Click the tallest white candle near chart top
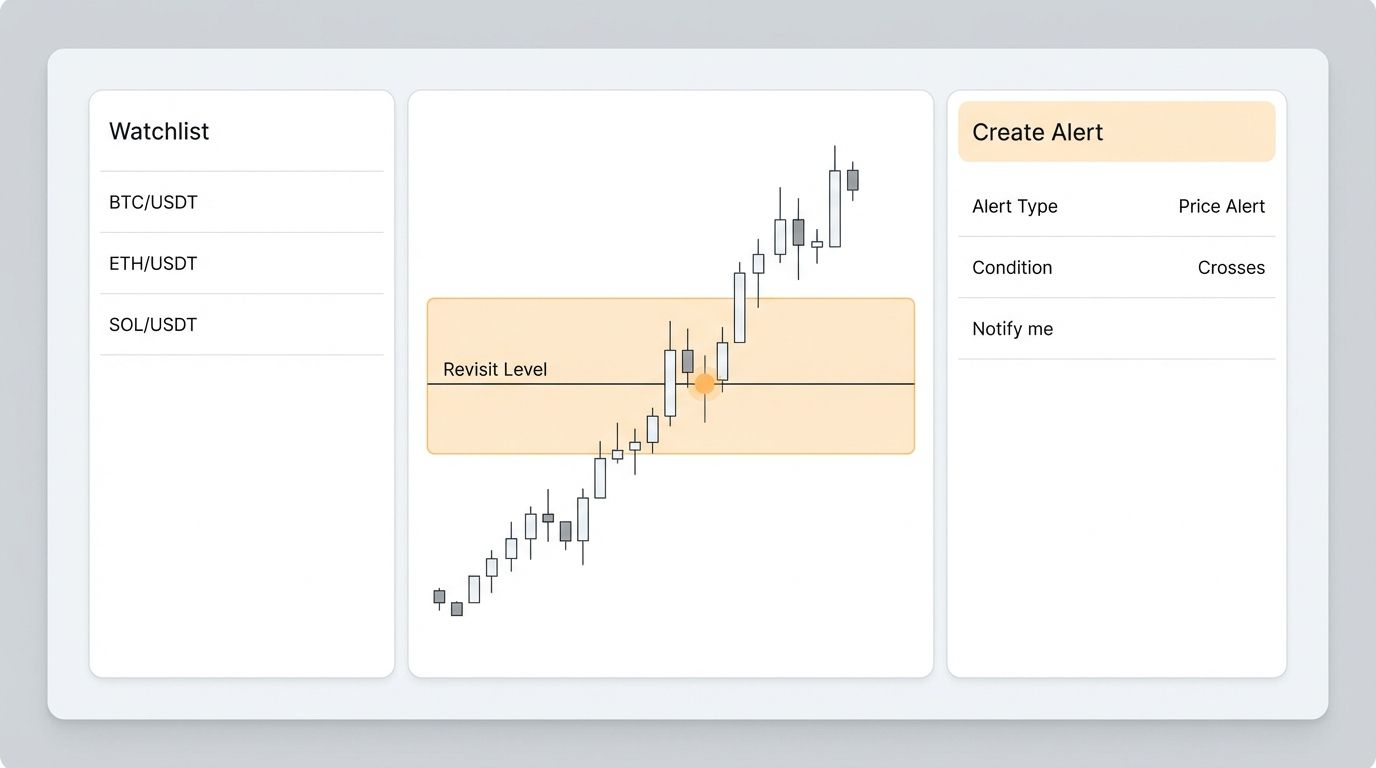Image resolution: width=1376 pixels, height=768 pixels. point(834,208)
